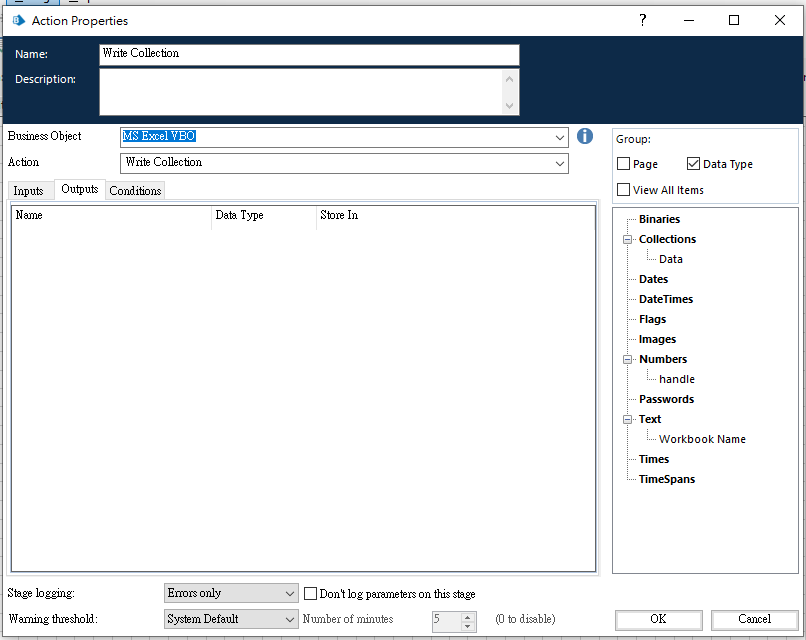Collapse the Text tree node
The image size is (806, 640).
coord(627,419)
